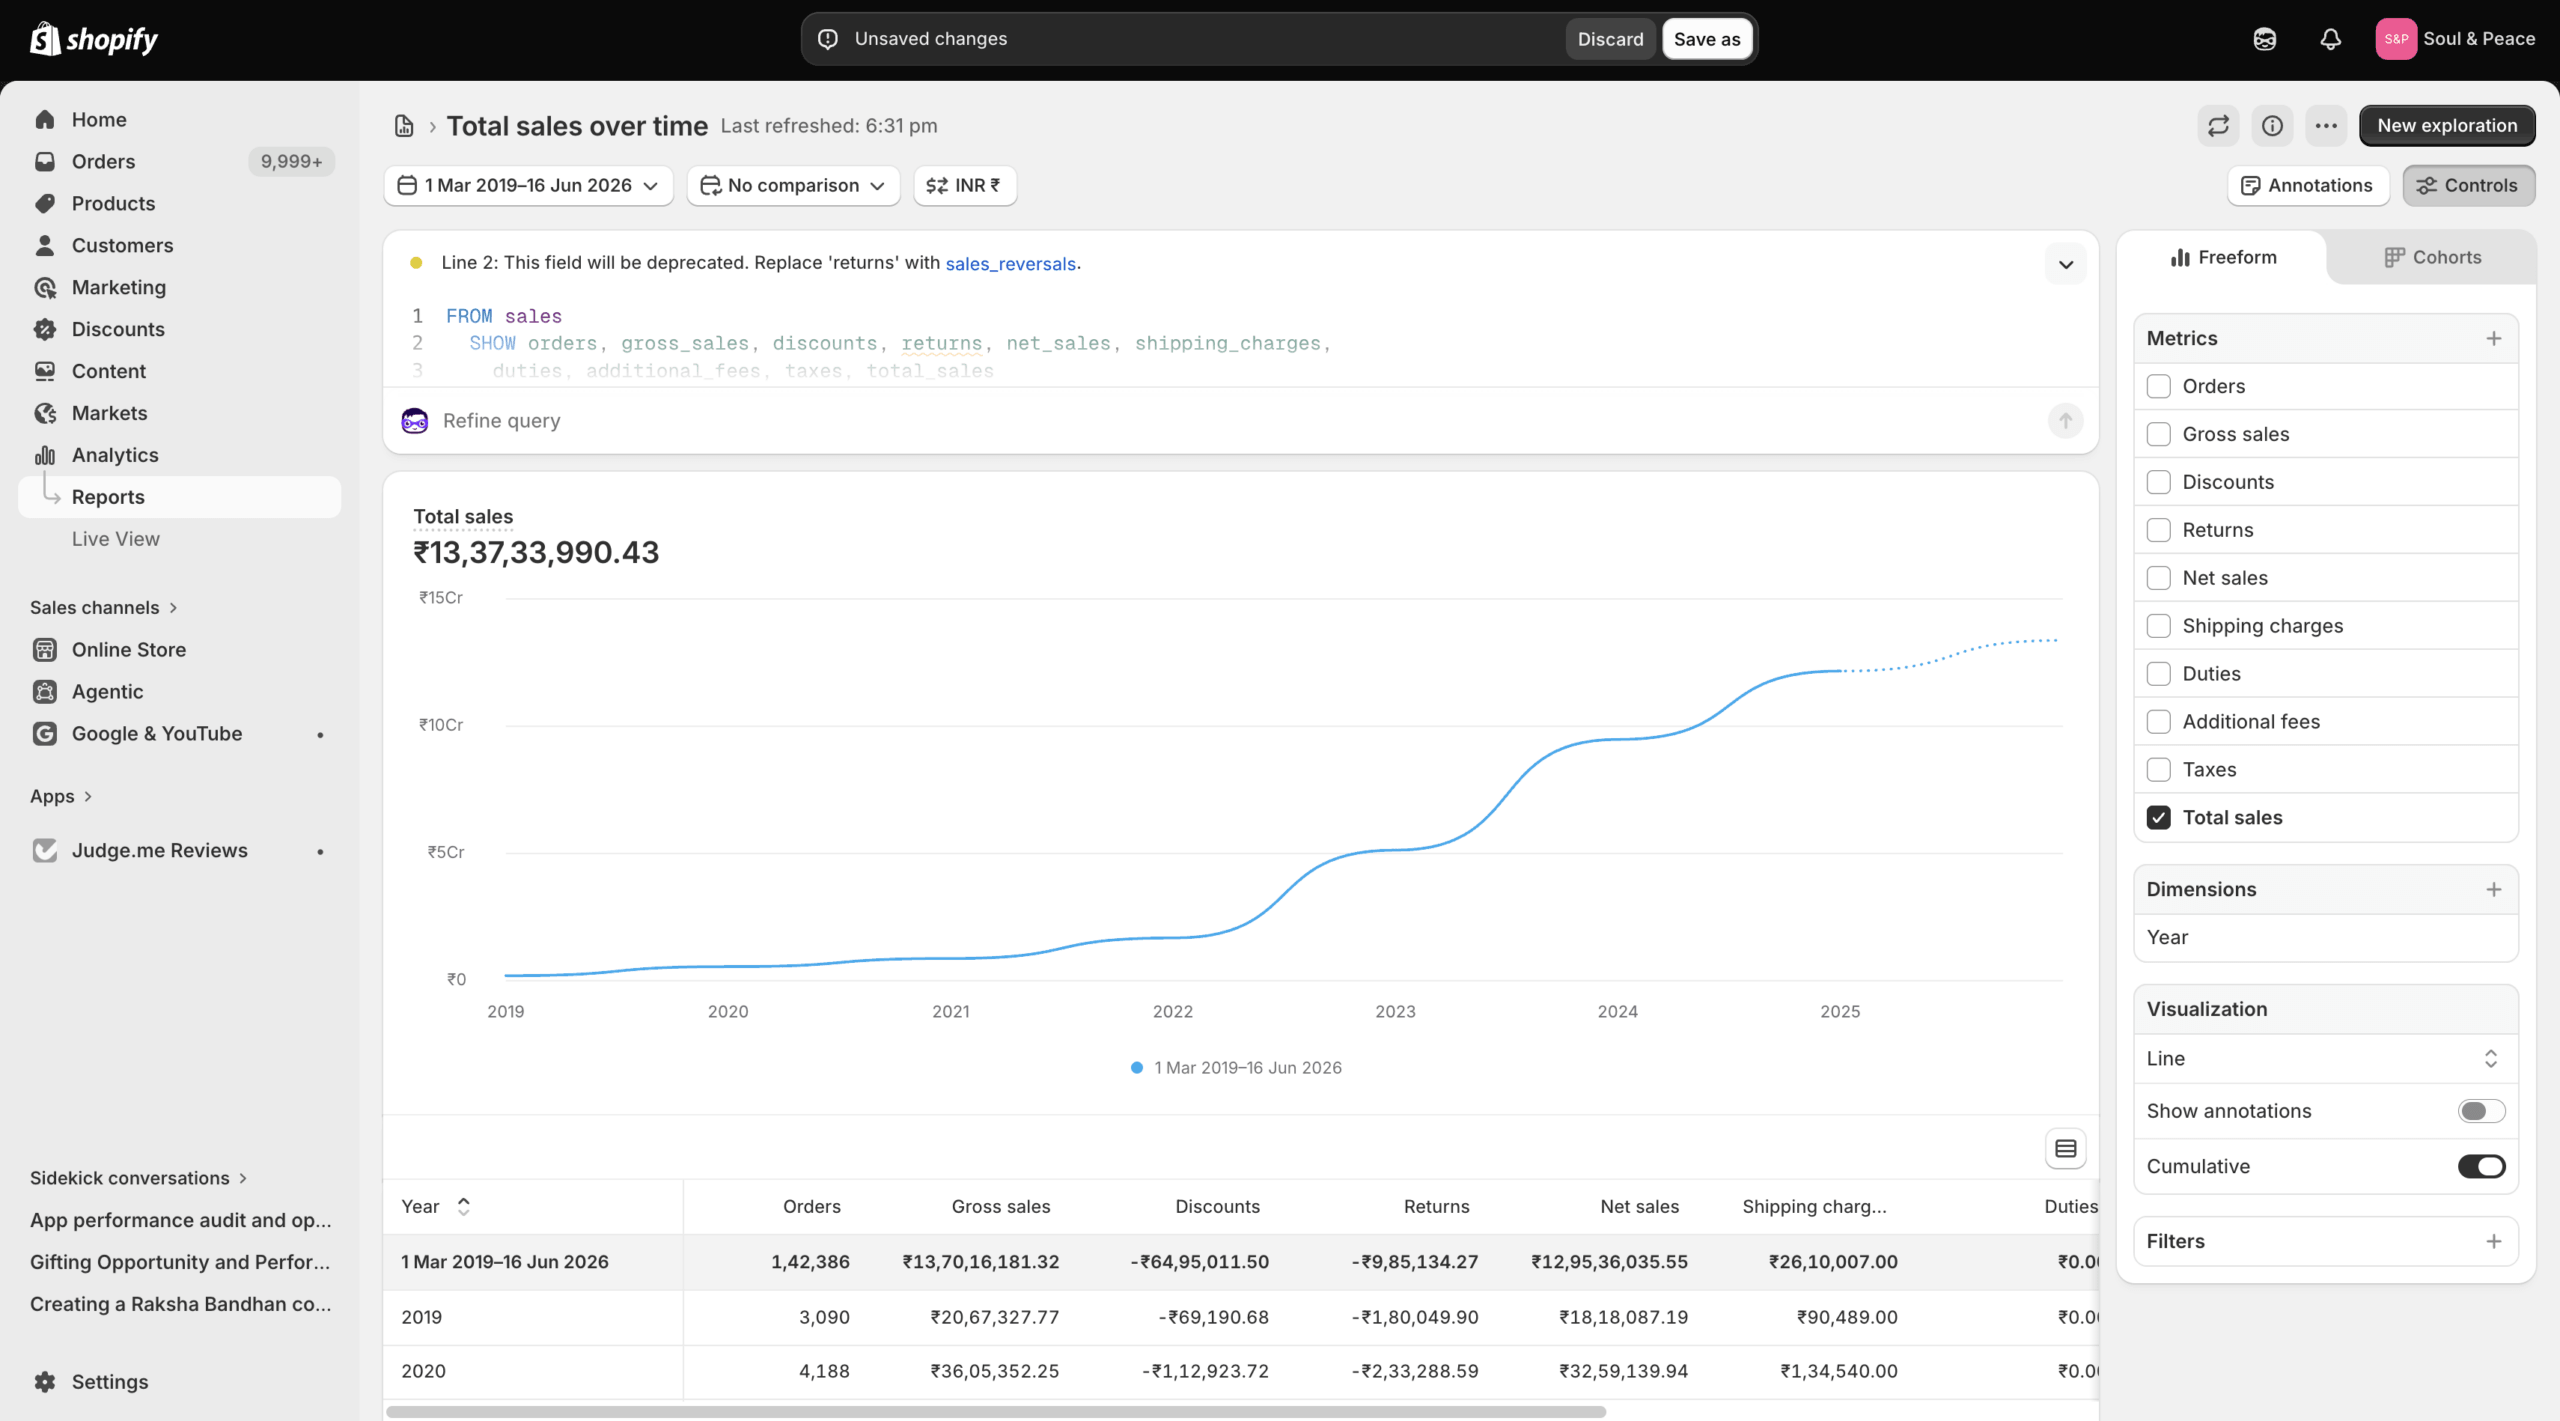Check the Net sales metric checkbox

coord(2159,579)
